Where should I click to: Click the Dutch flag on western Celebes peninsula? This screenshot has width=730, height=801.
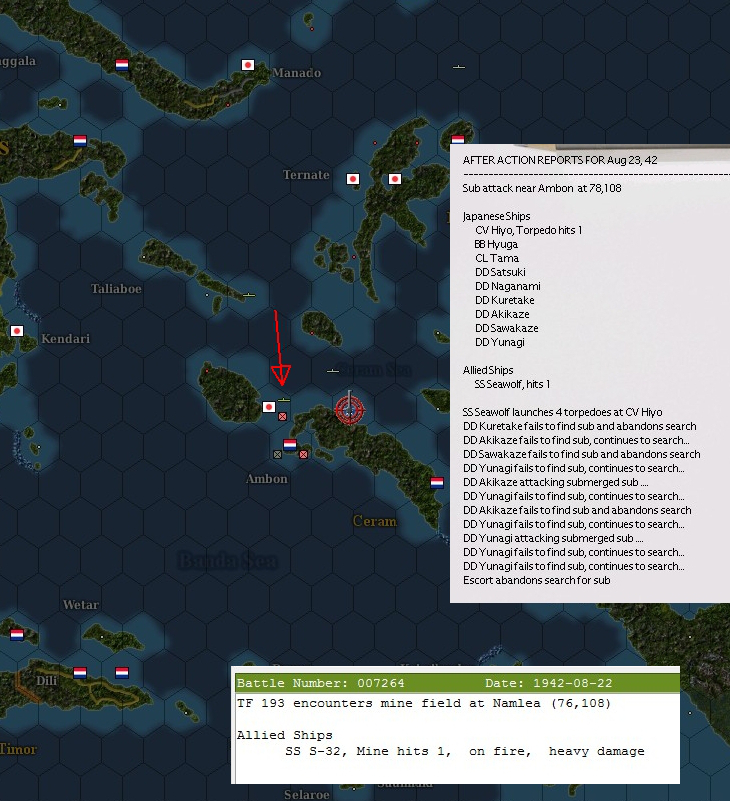pos(80,141)
